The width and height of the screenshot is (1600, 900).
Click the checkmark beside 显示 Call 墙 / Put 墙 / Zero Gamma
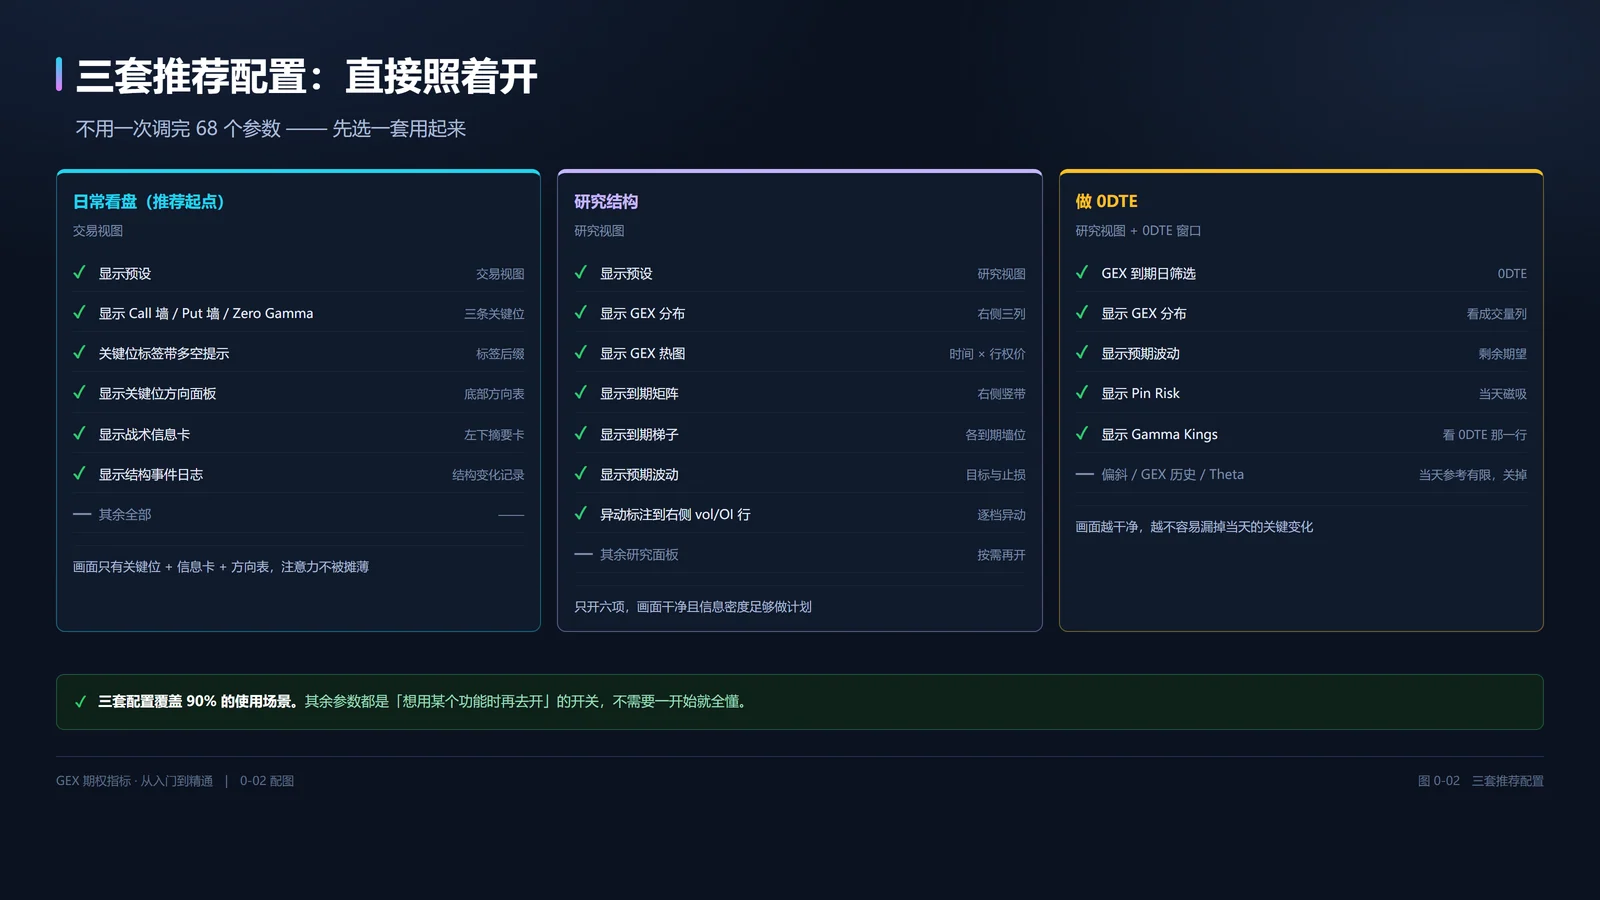click(x=79, y=313)
